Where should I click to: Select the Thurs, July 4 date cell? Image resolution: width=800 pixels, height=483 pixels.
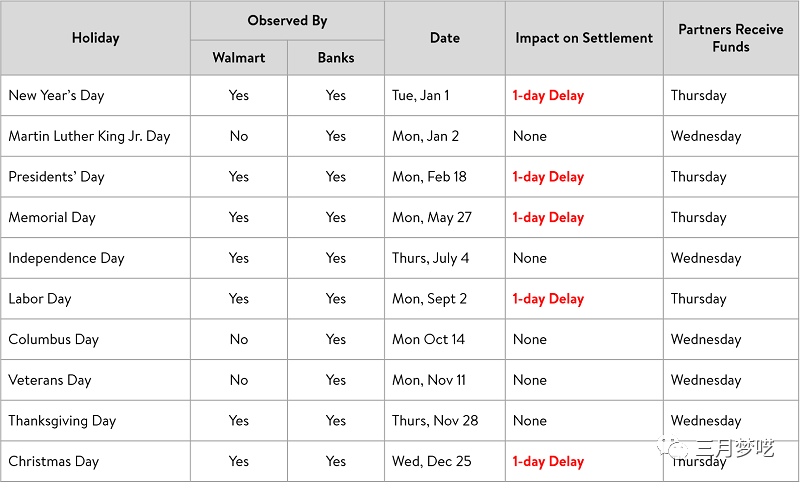pos(430,258)
